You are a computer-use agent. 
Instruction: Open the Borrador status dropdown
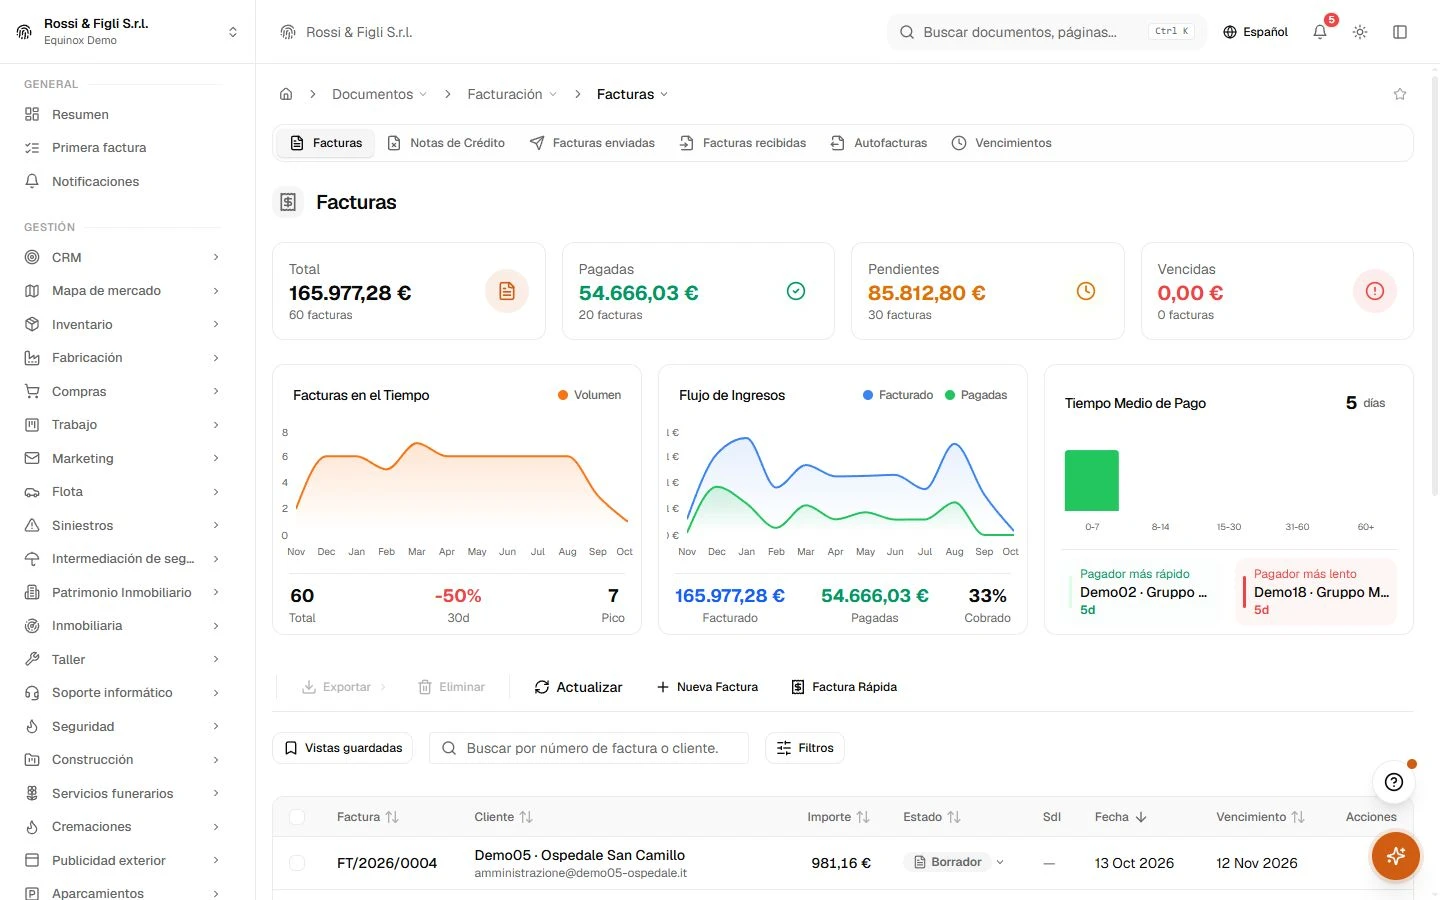954,862
